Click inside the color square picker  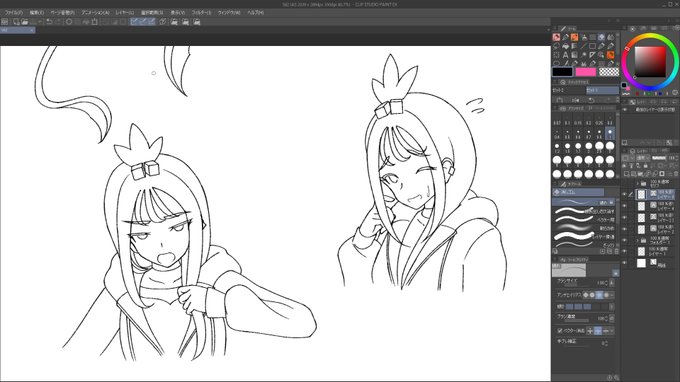click(x=650, y=62)
